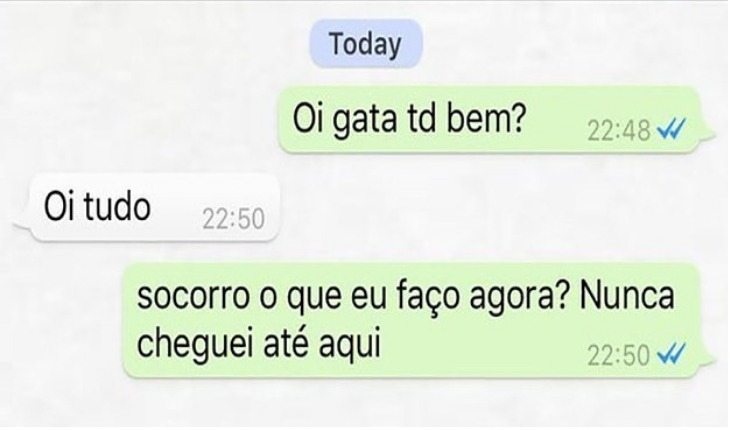
Task: Tap the Today date badge
Action: click(x=365, y=45)
